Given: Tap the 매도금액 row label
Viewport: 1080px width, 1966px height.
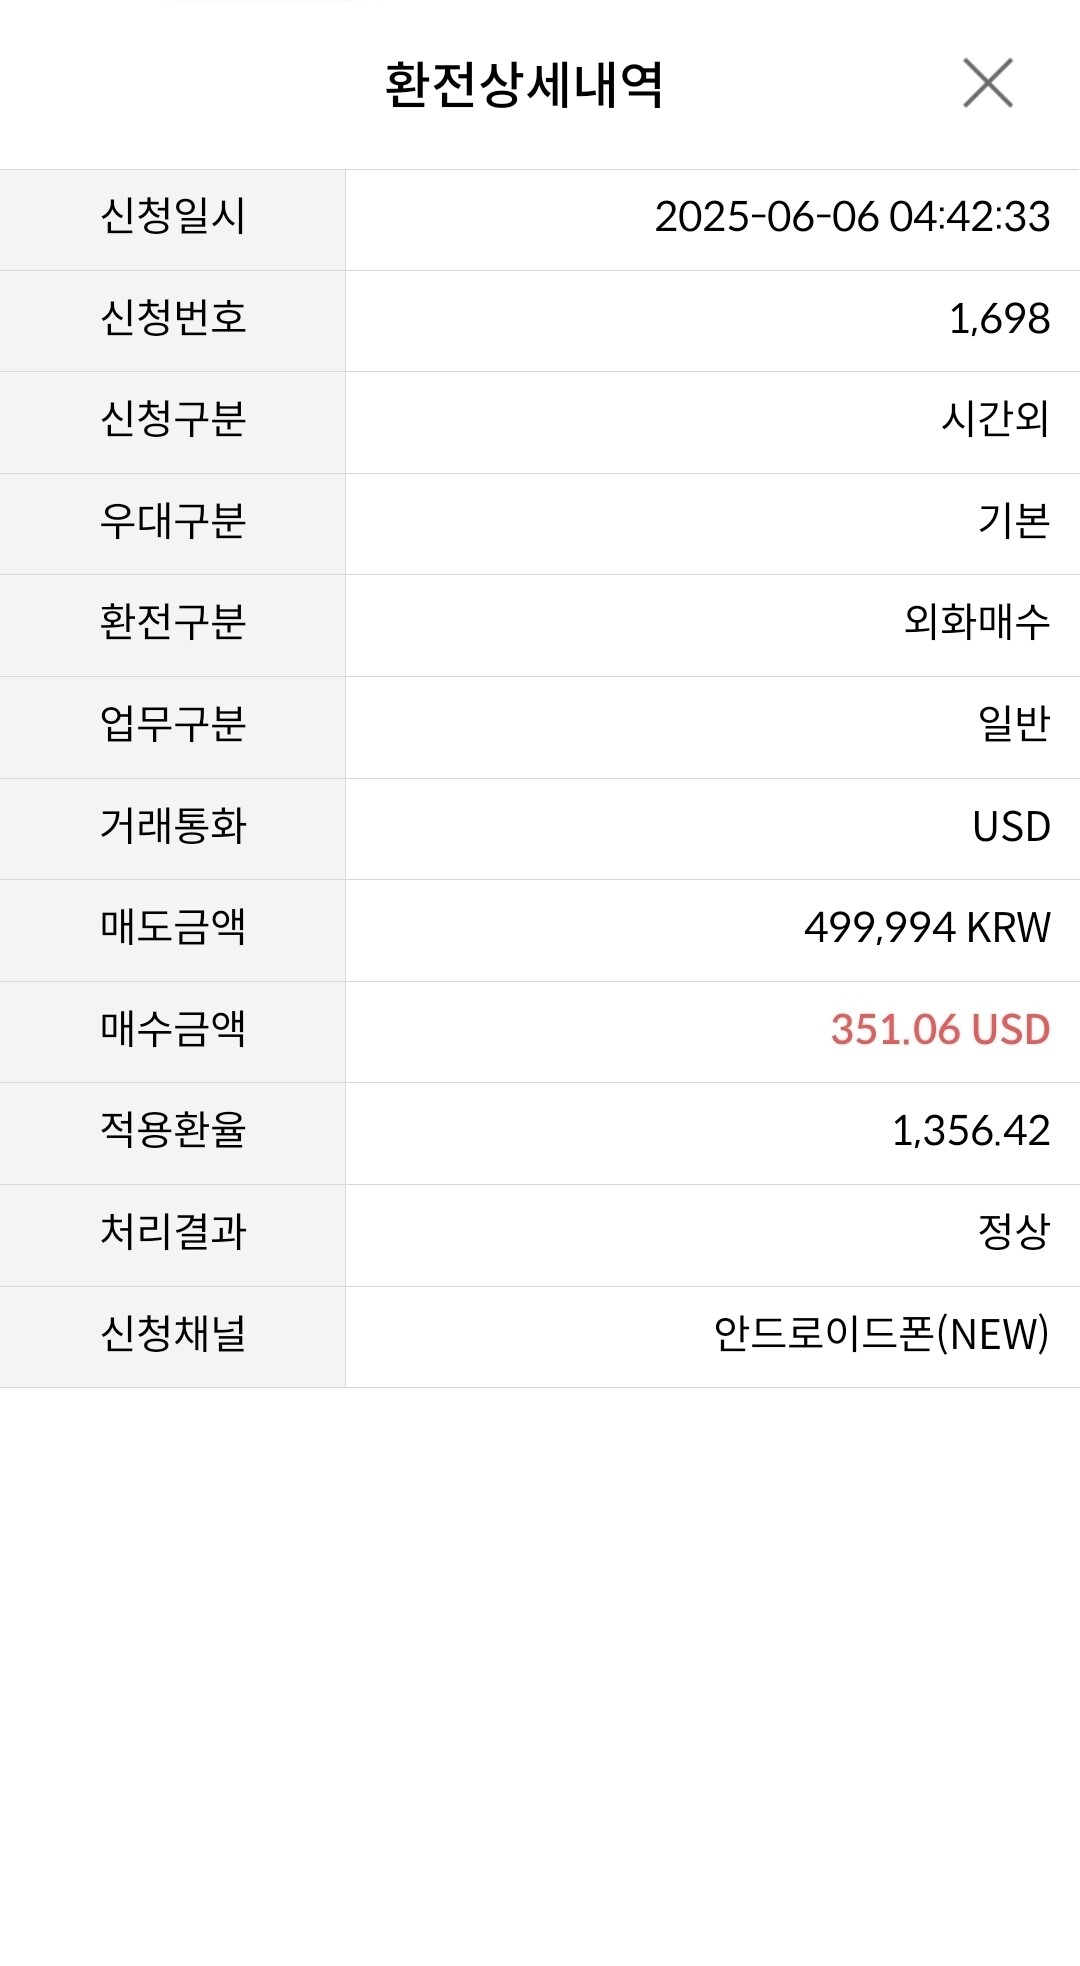Looking at the screenshot, I should (173, 928).
